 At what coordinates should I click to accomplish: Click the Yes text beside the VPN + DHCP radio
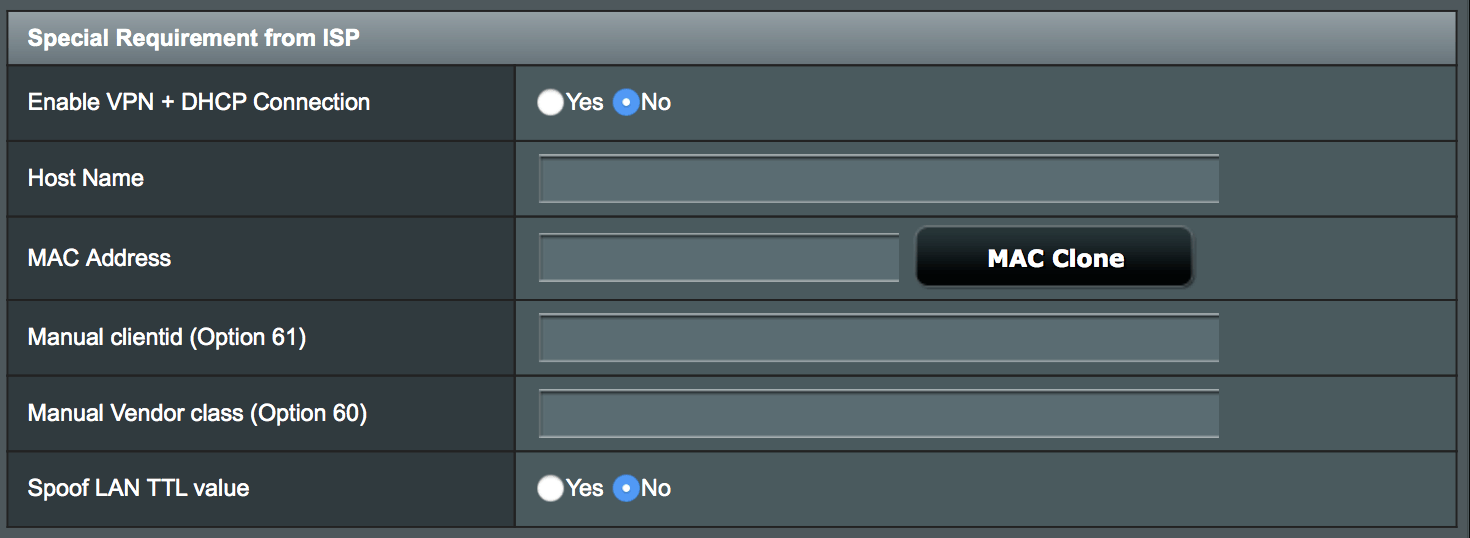(x=585, y=102)
